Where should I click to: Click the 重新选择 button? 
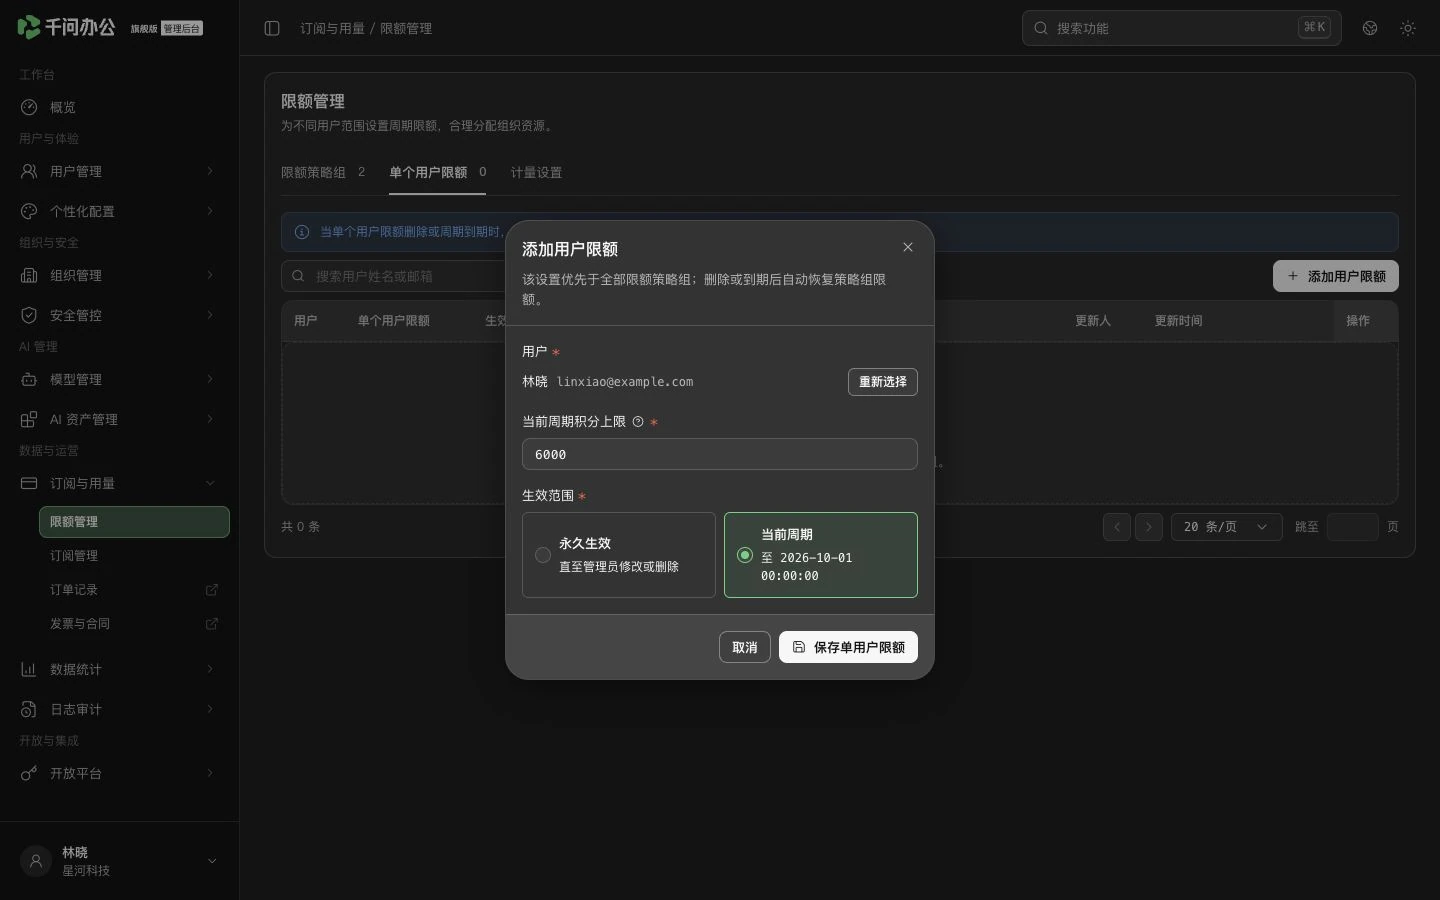(883, 382)
